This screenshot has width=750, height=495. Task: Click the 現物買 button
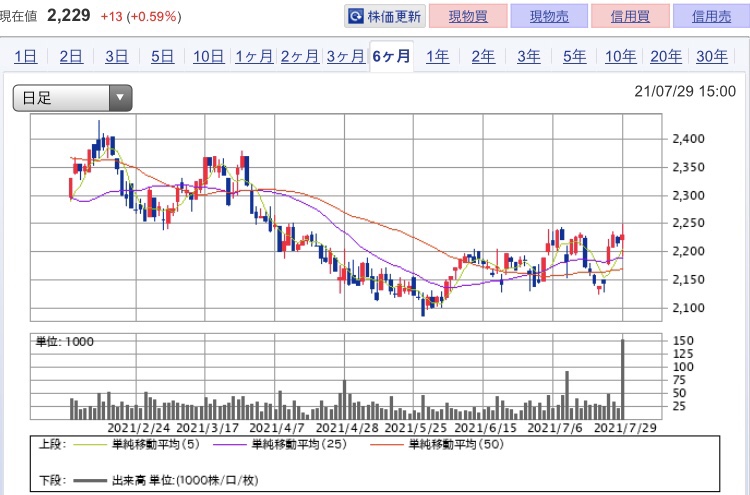point(468,16)
